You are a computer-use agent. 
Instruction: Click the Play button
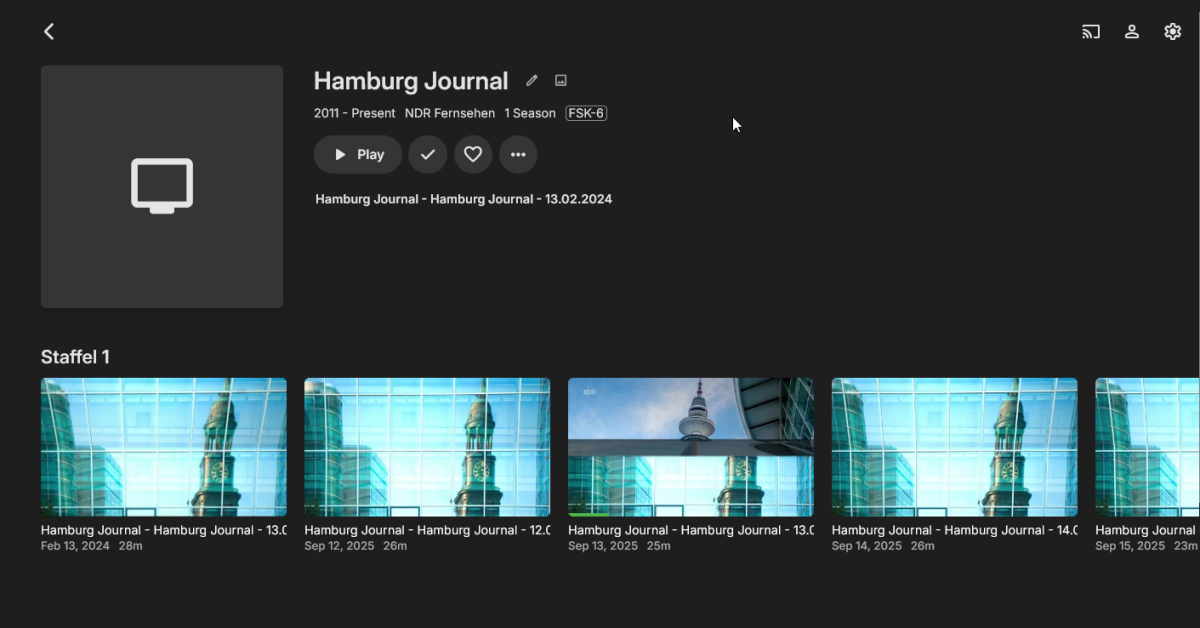pos(358,155)
